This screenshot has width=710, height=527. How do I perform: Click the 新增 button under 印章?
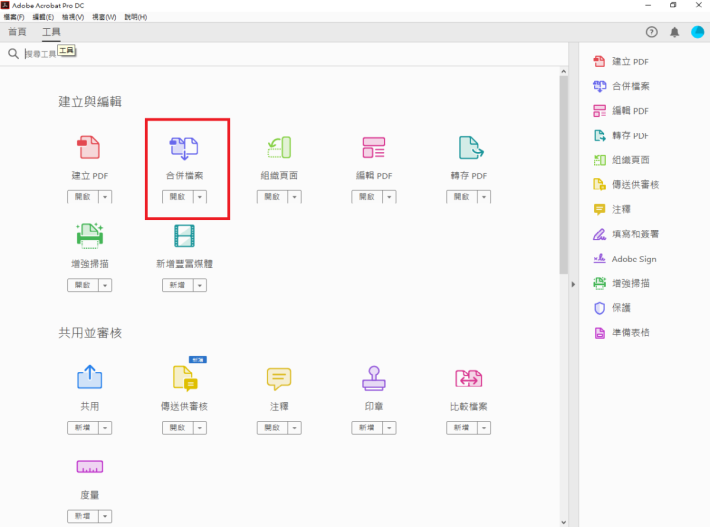(x=367, y=428)
